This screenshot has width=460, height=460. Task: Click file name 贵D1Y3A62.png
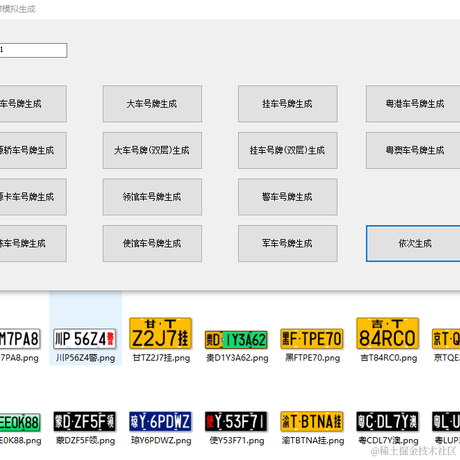[237, 358]
